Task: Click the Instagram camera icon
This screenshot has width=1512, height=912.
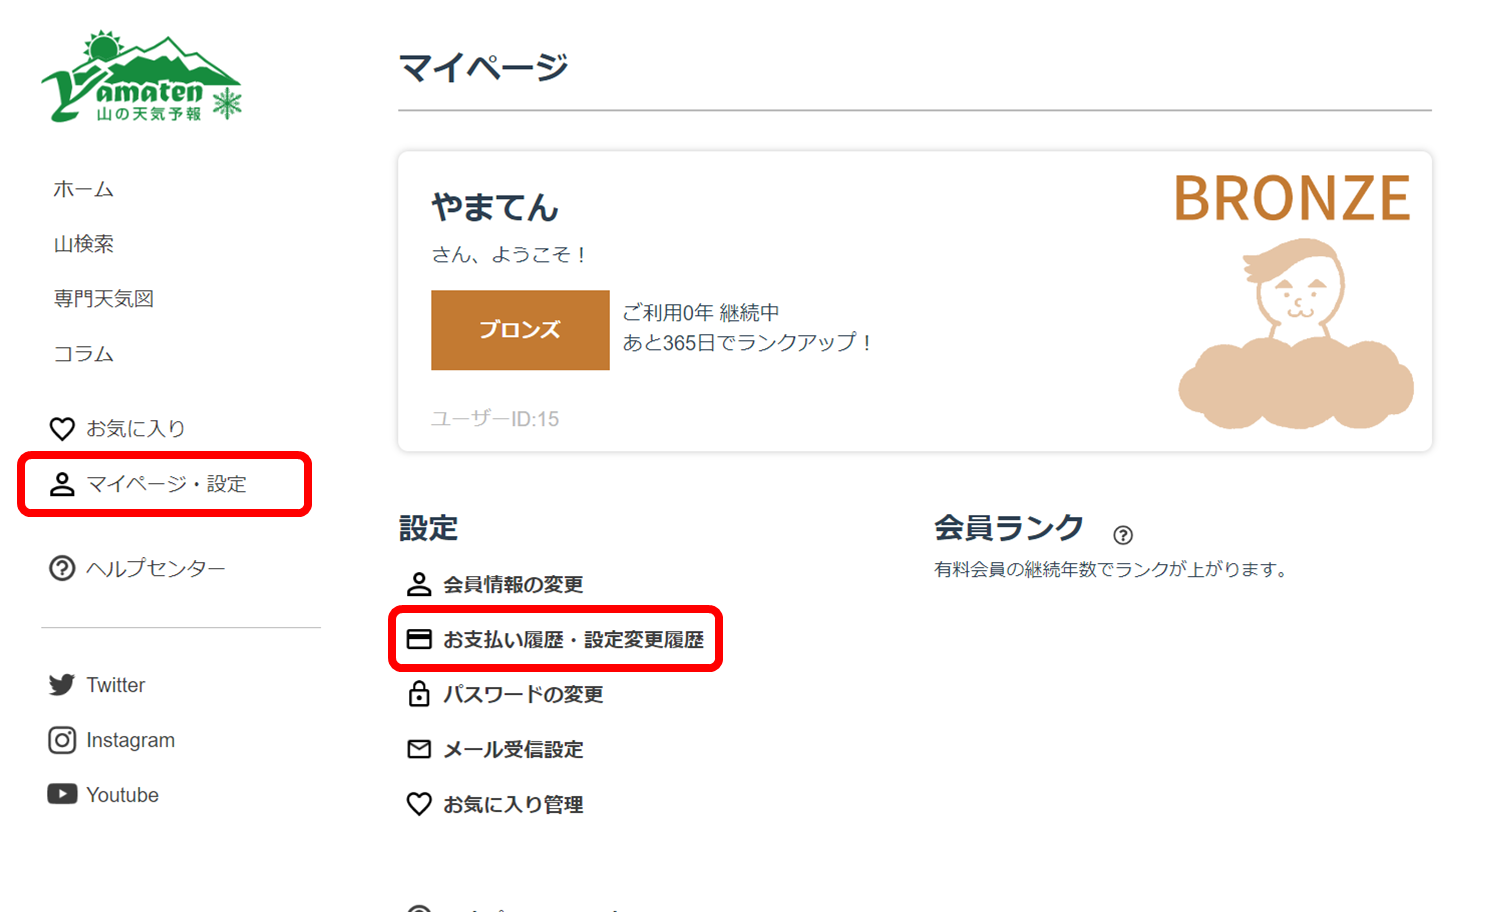Action: click(x=62, y=740)
